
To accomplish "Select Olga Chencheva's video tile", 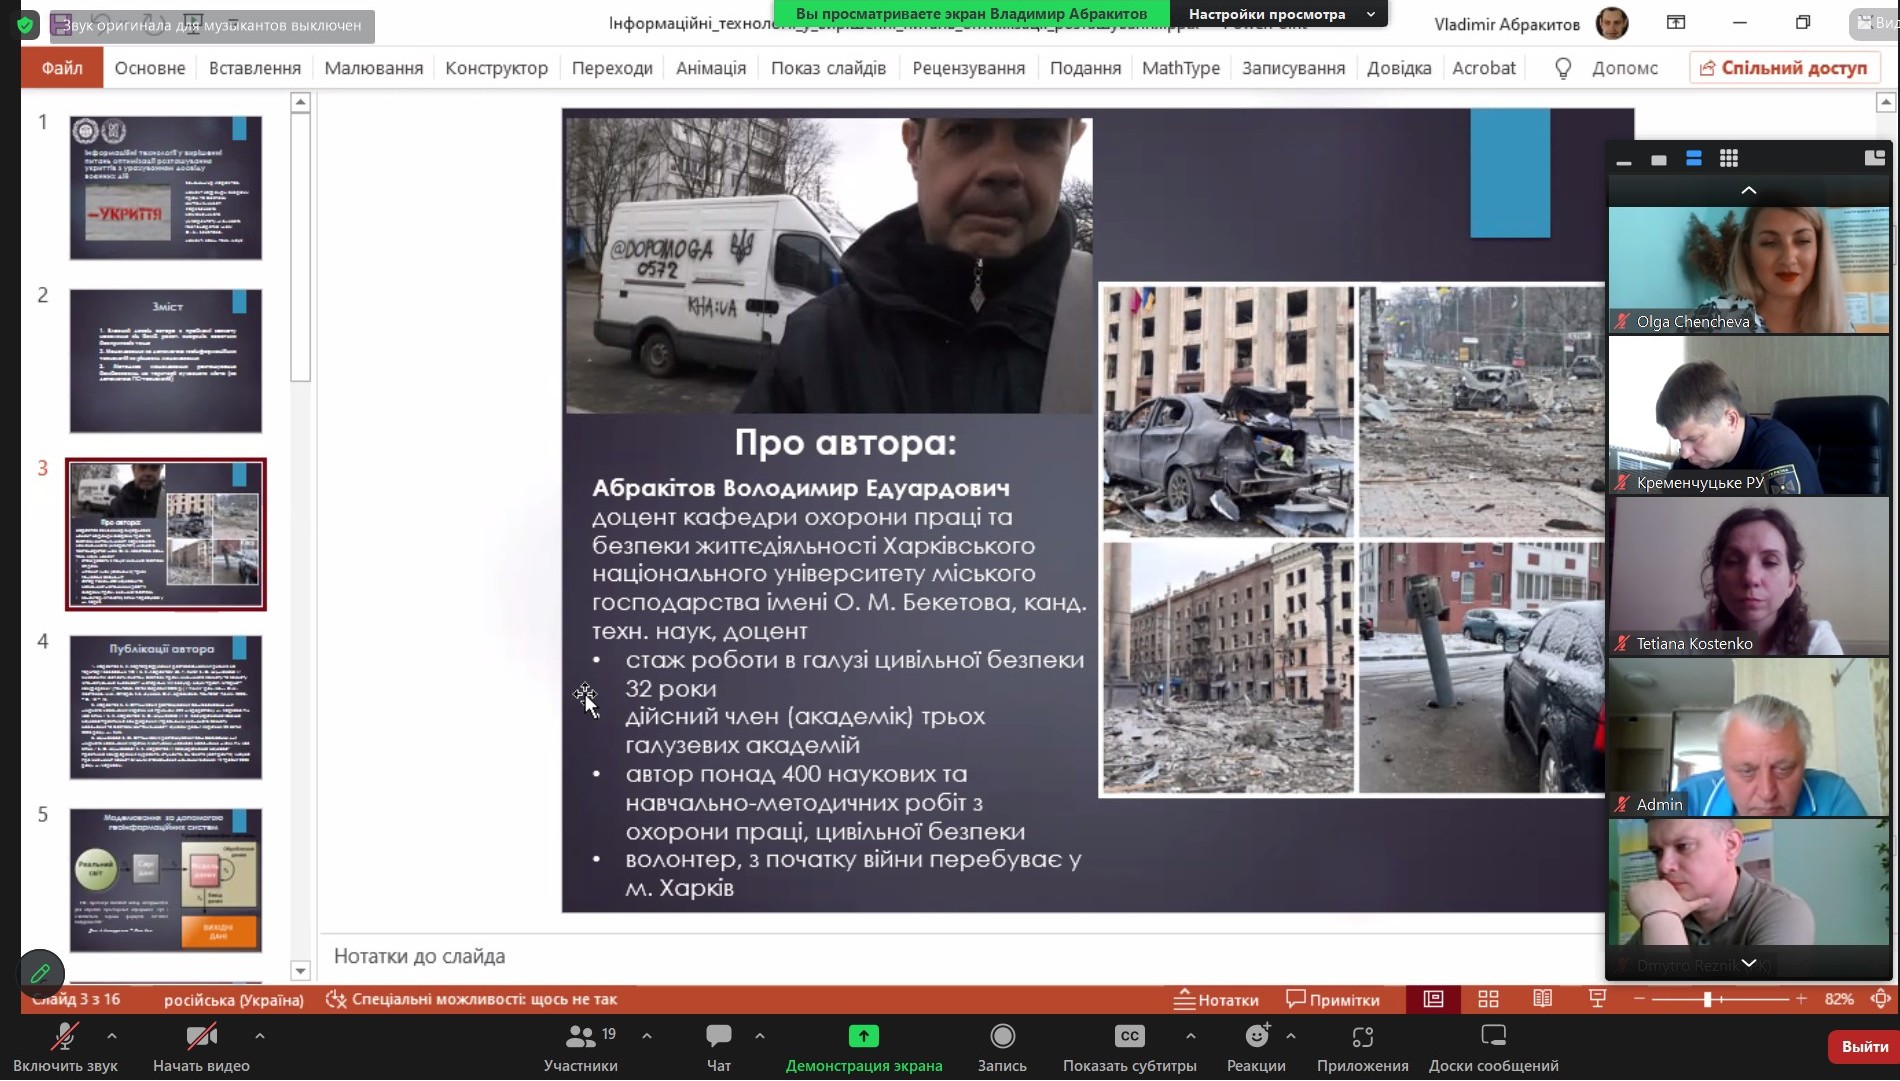I will click(1749, 270).
